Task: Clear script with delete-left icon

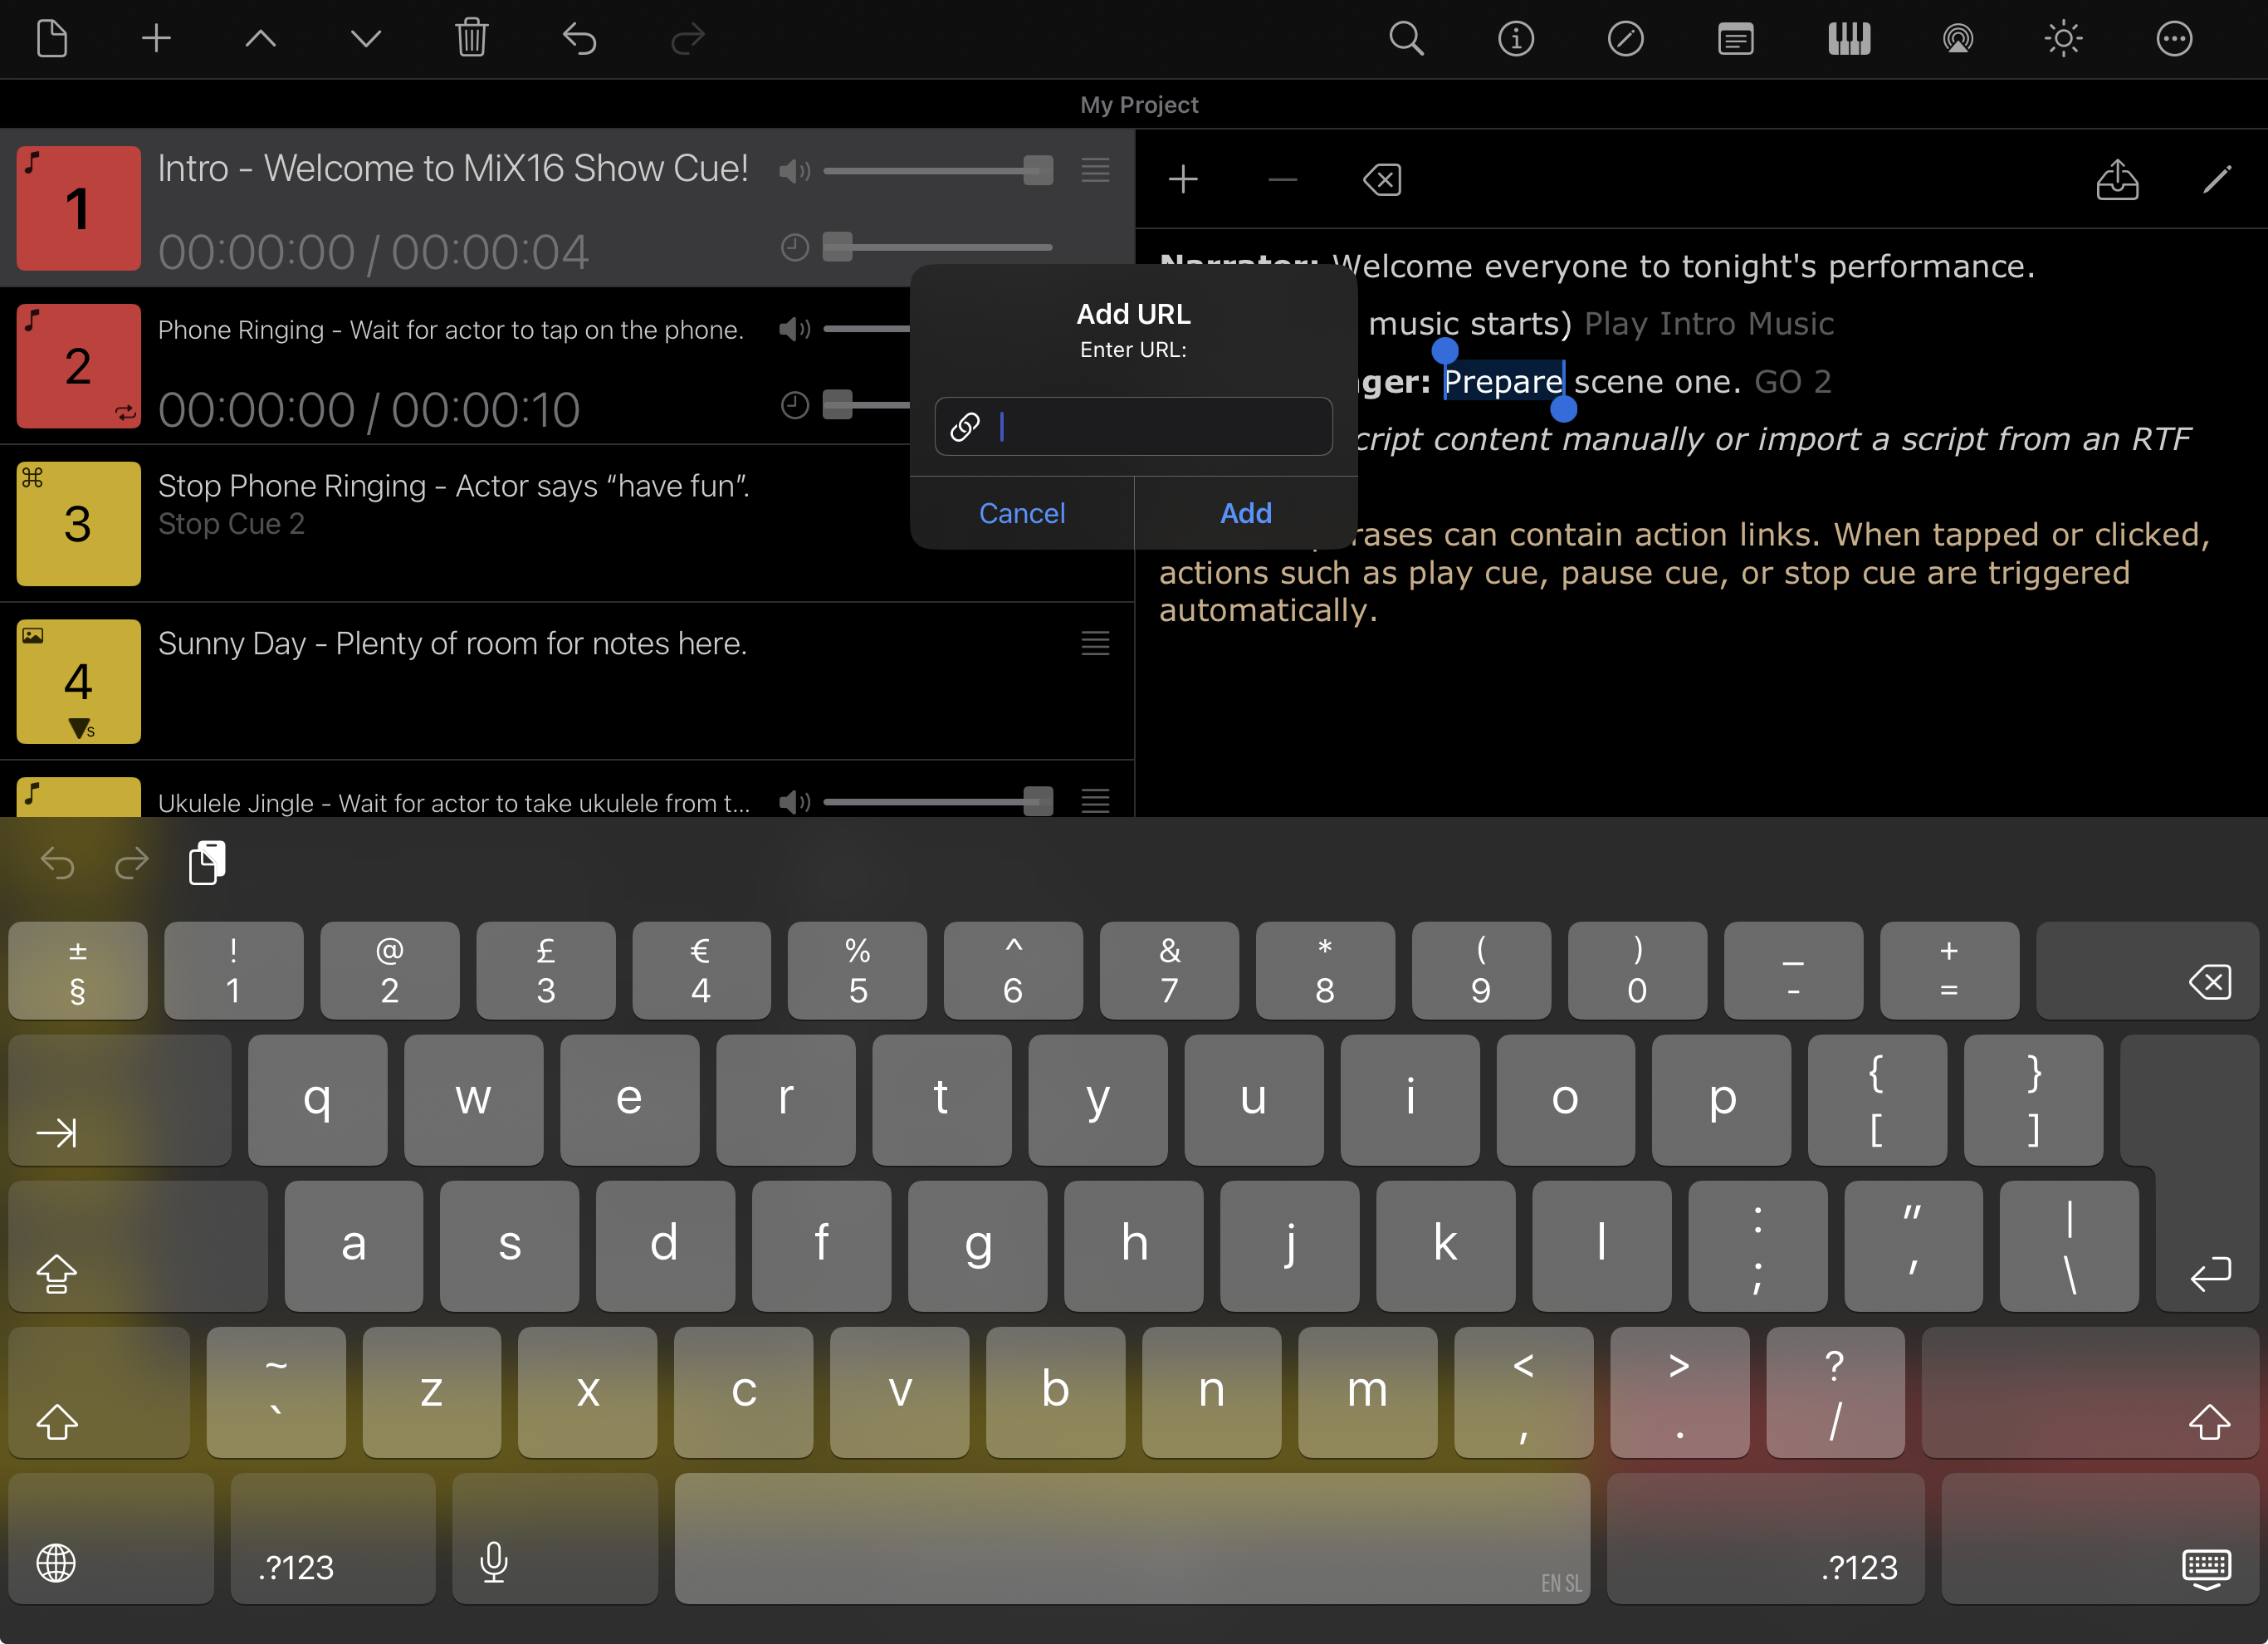Action: click(x=1382, y=180)
